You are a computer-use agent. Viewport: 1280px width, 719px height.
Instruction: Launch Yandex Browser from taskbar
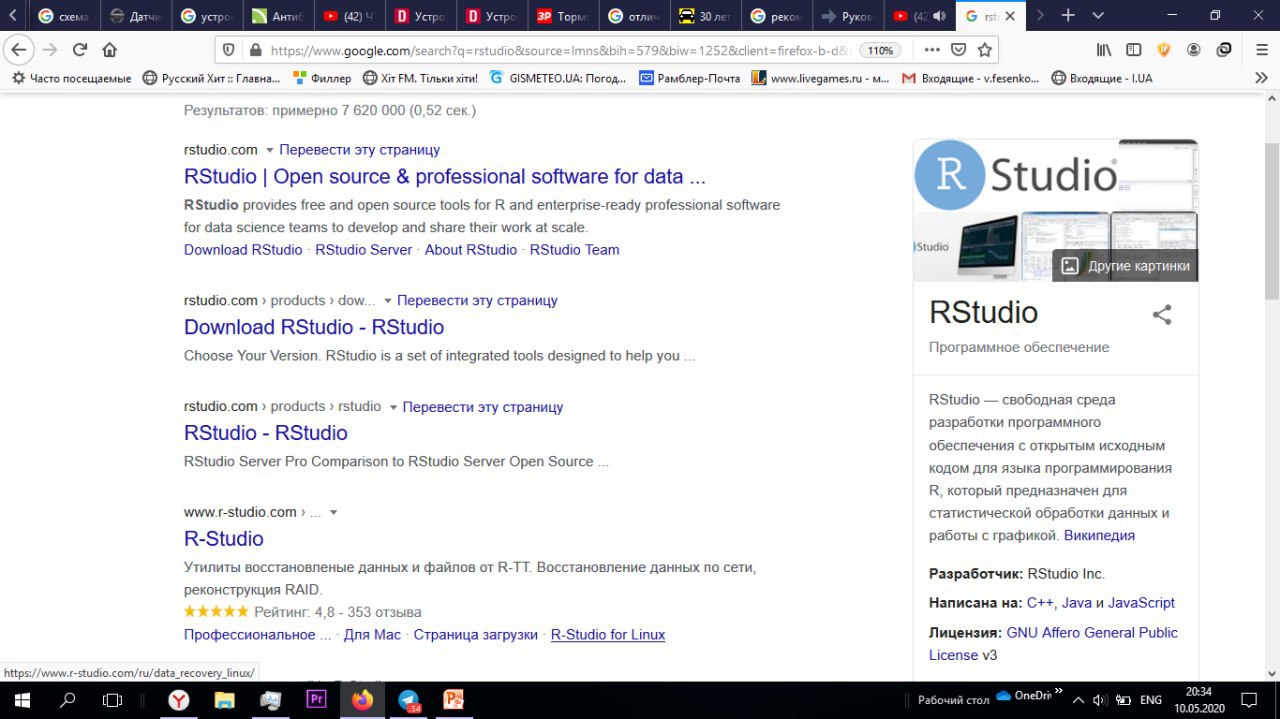pyautogui.click(x=178, y=700)
